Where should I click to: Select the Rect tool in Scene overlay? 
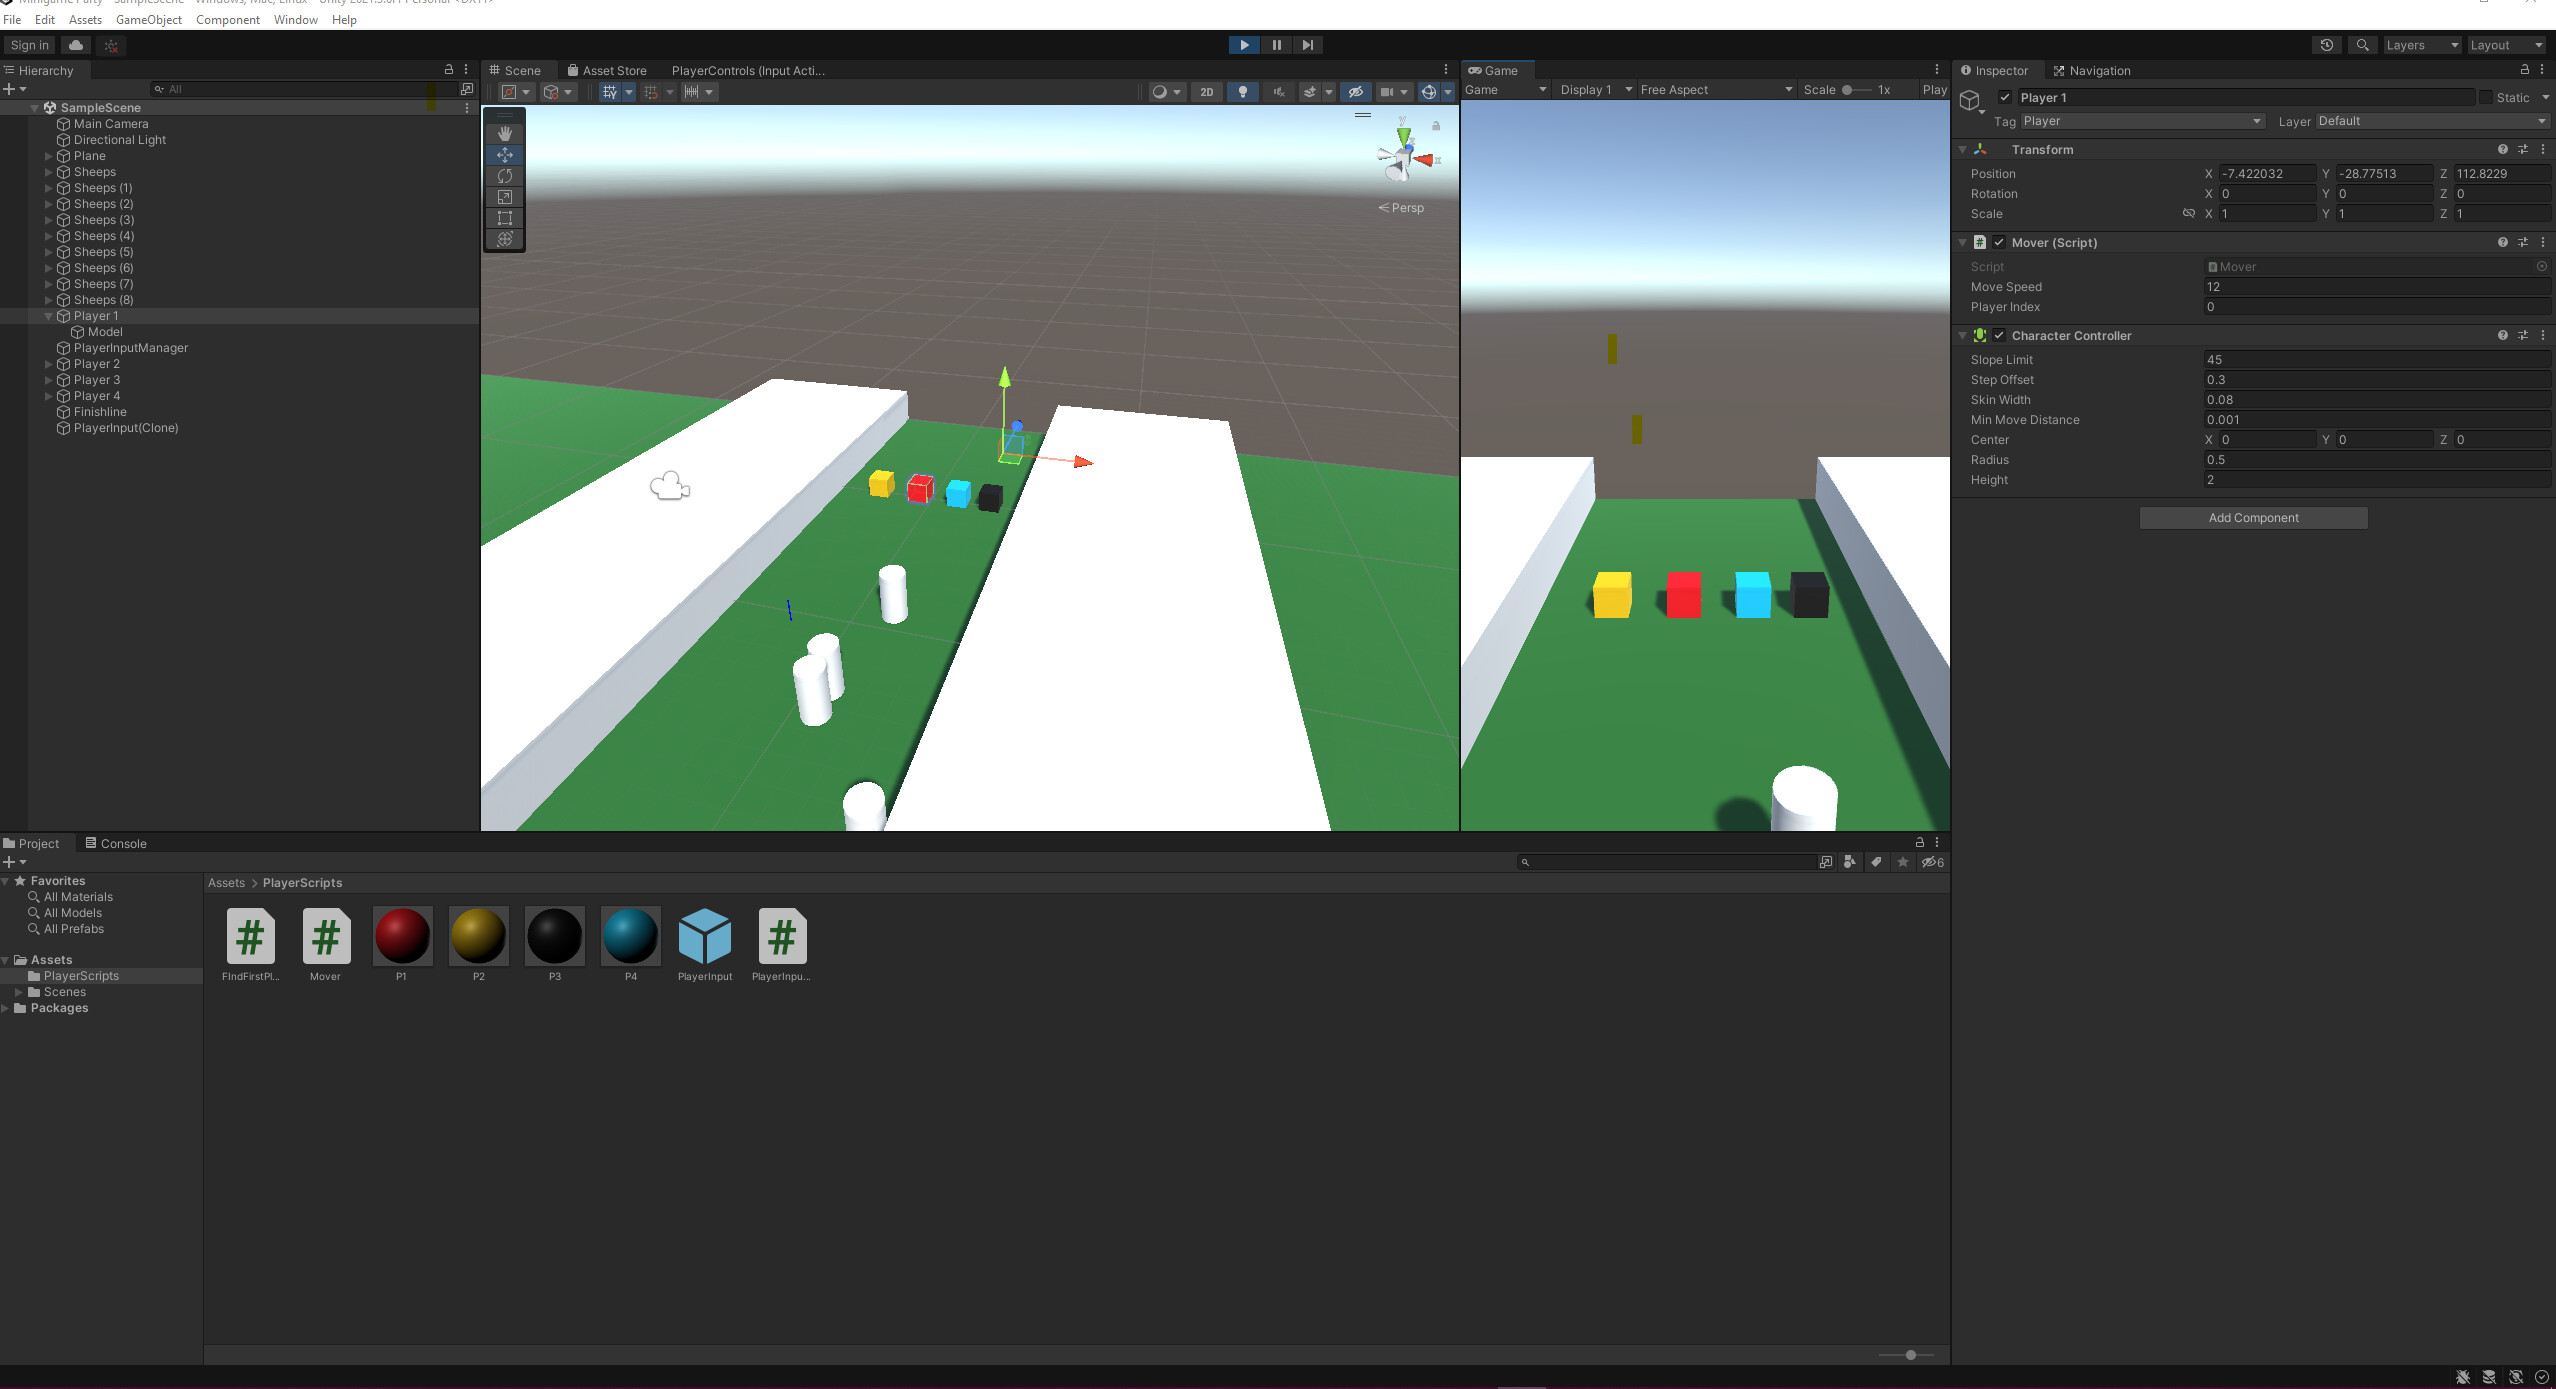point(505,218)
